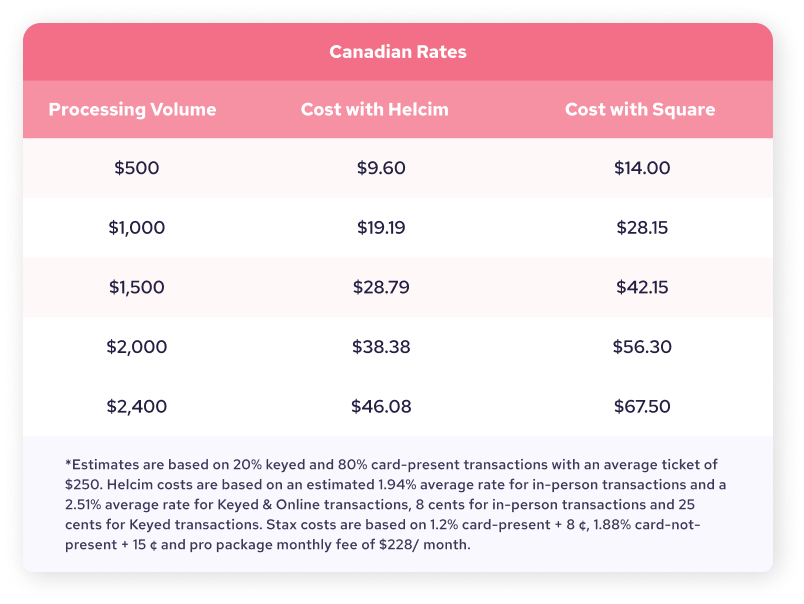
Task: Select the $500 processing volume cell
Action: [x=136, y=167]
